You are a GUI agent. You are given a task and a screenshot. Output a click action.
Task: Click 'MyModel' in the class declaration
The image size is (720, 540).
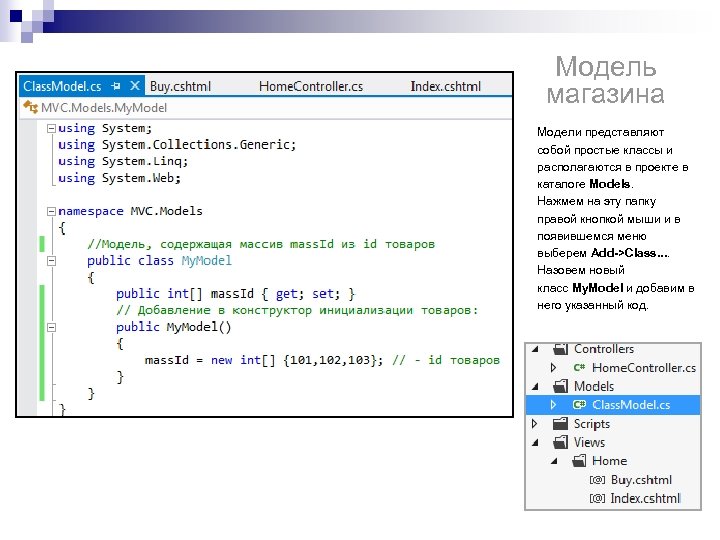point(207,261)
